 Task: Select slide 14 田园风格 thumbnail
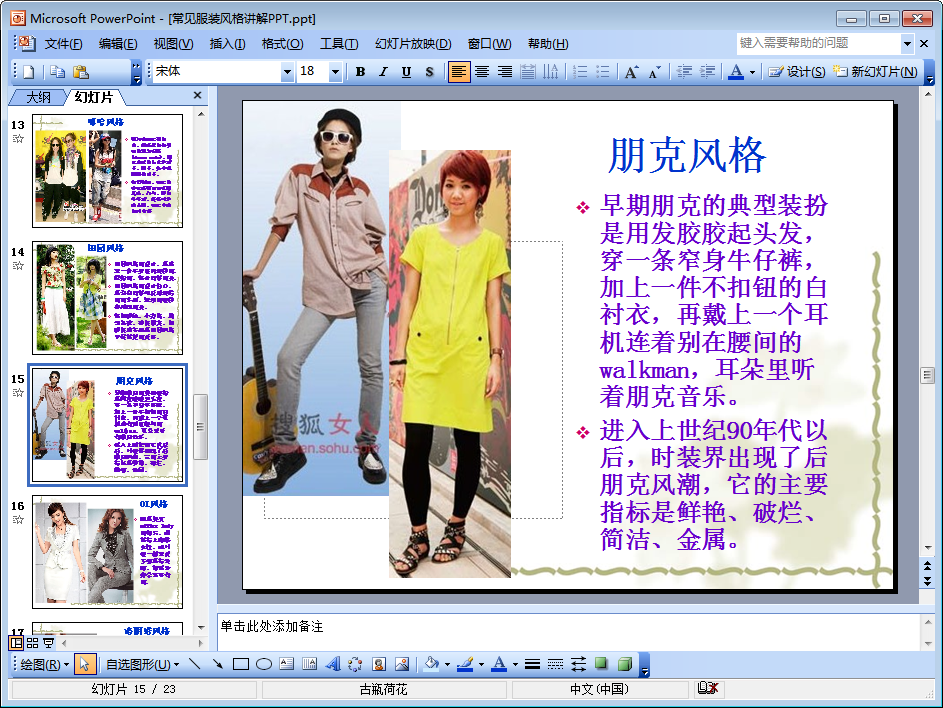coord(107,298)
